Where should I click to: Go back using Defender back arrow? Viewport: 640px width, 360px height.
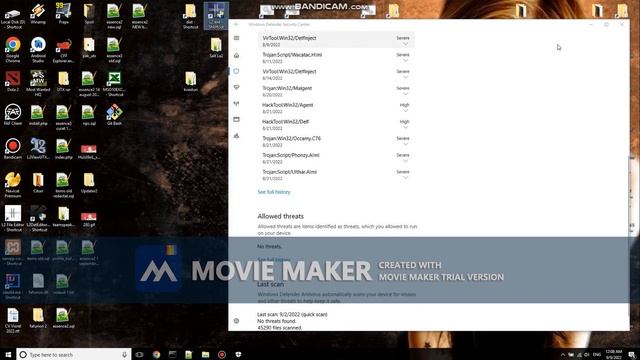tap(236, 24)
